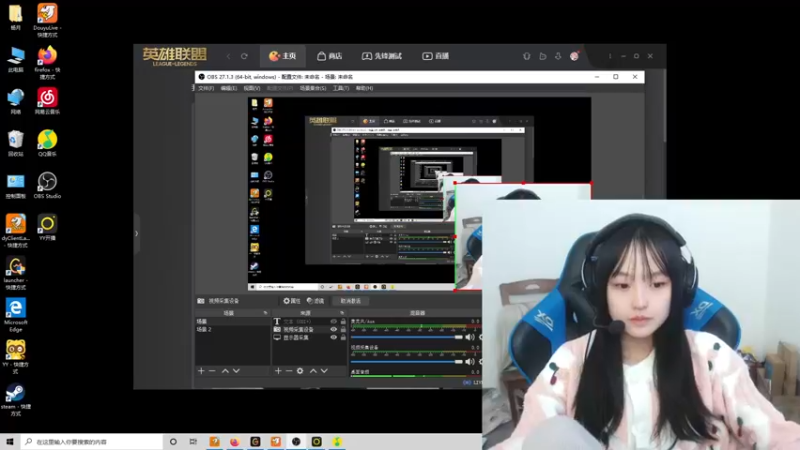The image size is (800, 450).
Task: Select Steam desktop shortcut
Action: [x=16, y=399]
